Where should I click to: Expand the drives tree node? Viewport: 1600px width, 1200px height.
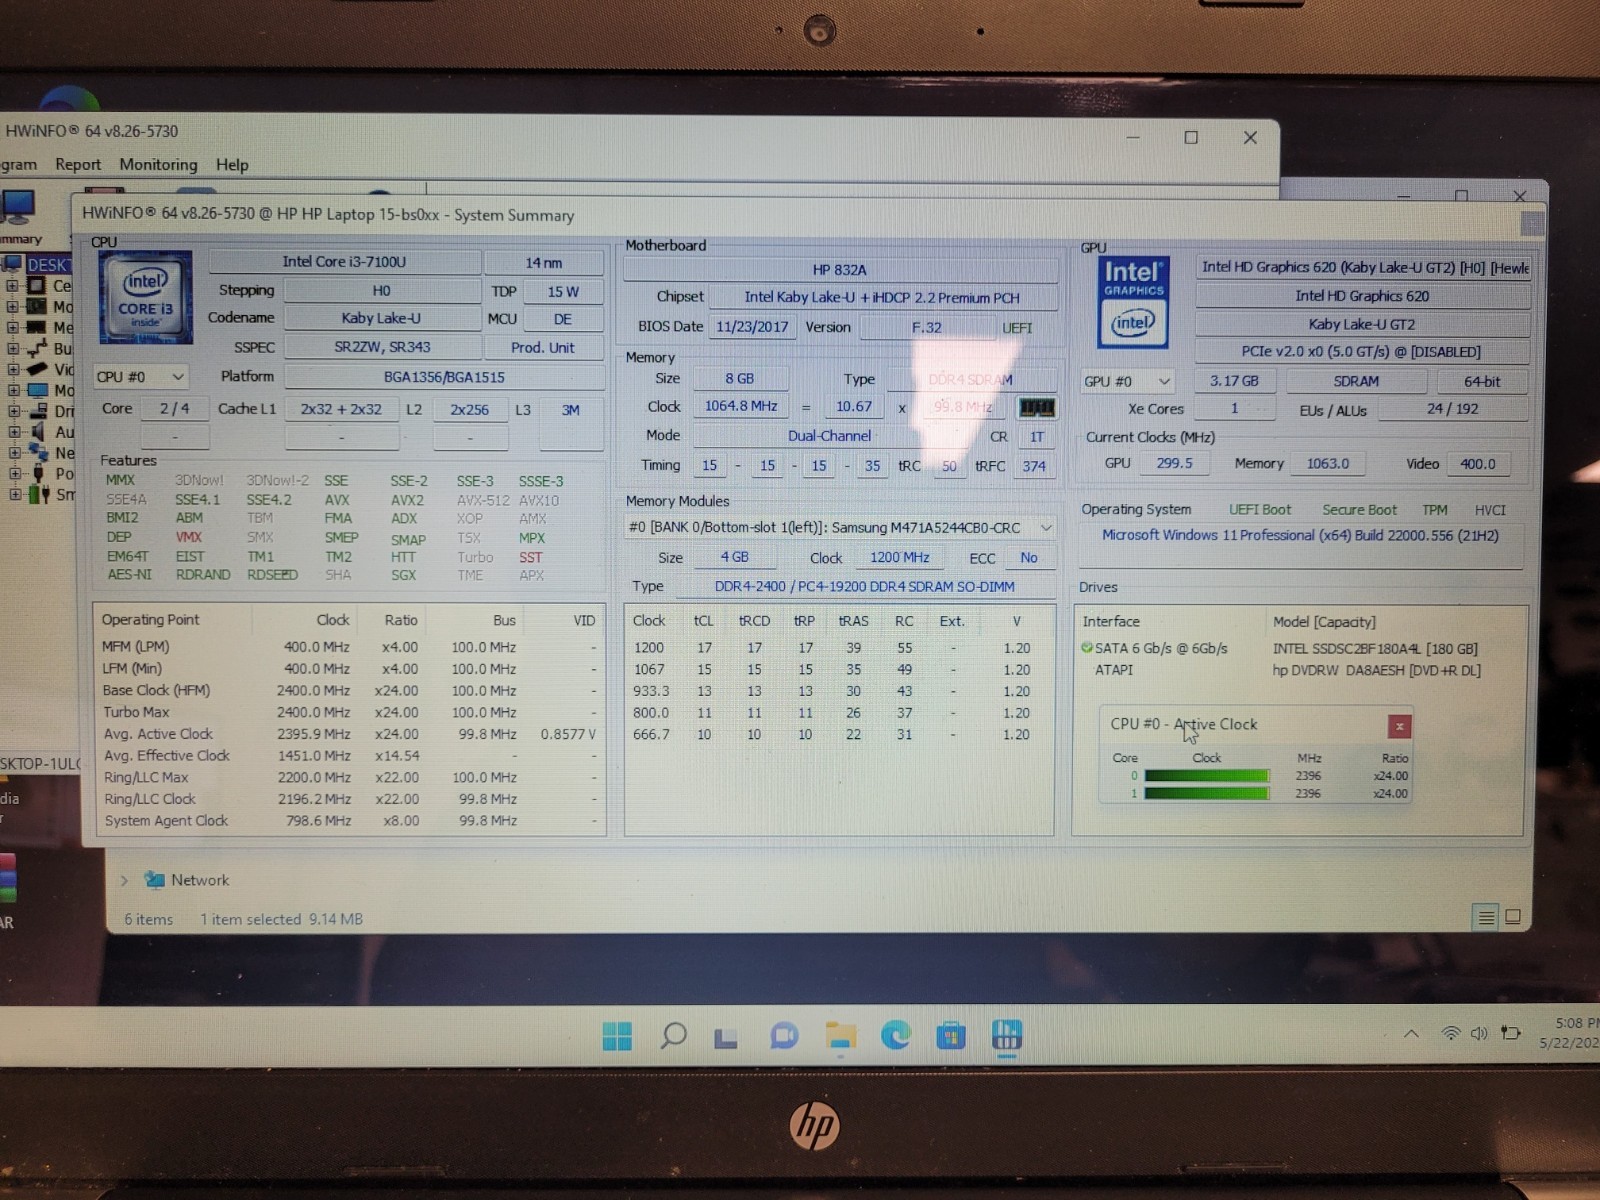point(14,411)
